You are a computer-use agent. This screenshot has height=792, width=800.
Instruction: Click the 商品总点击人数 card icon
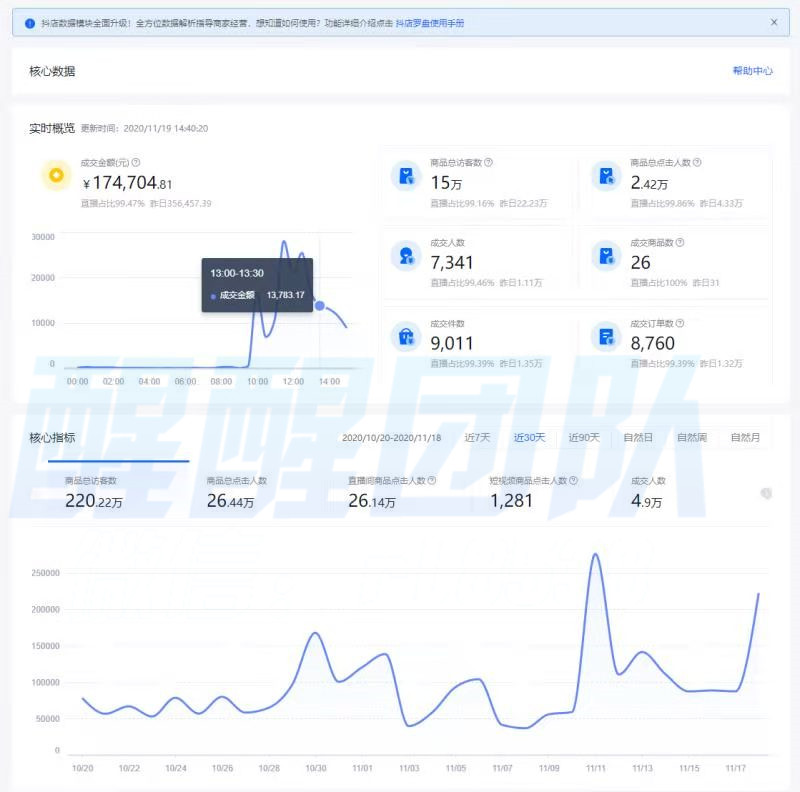(606, 176)
